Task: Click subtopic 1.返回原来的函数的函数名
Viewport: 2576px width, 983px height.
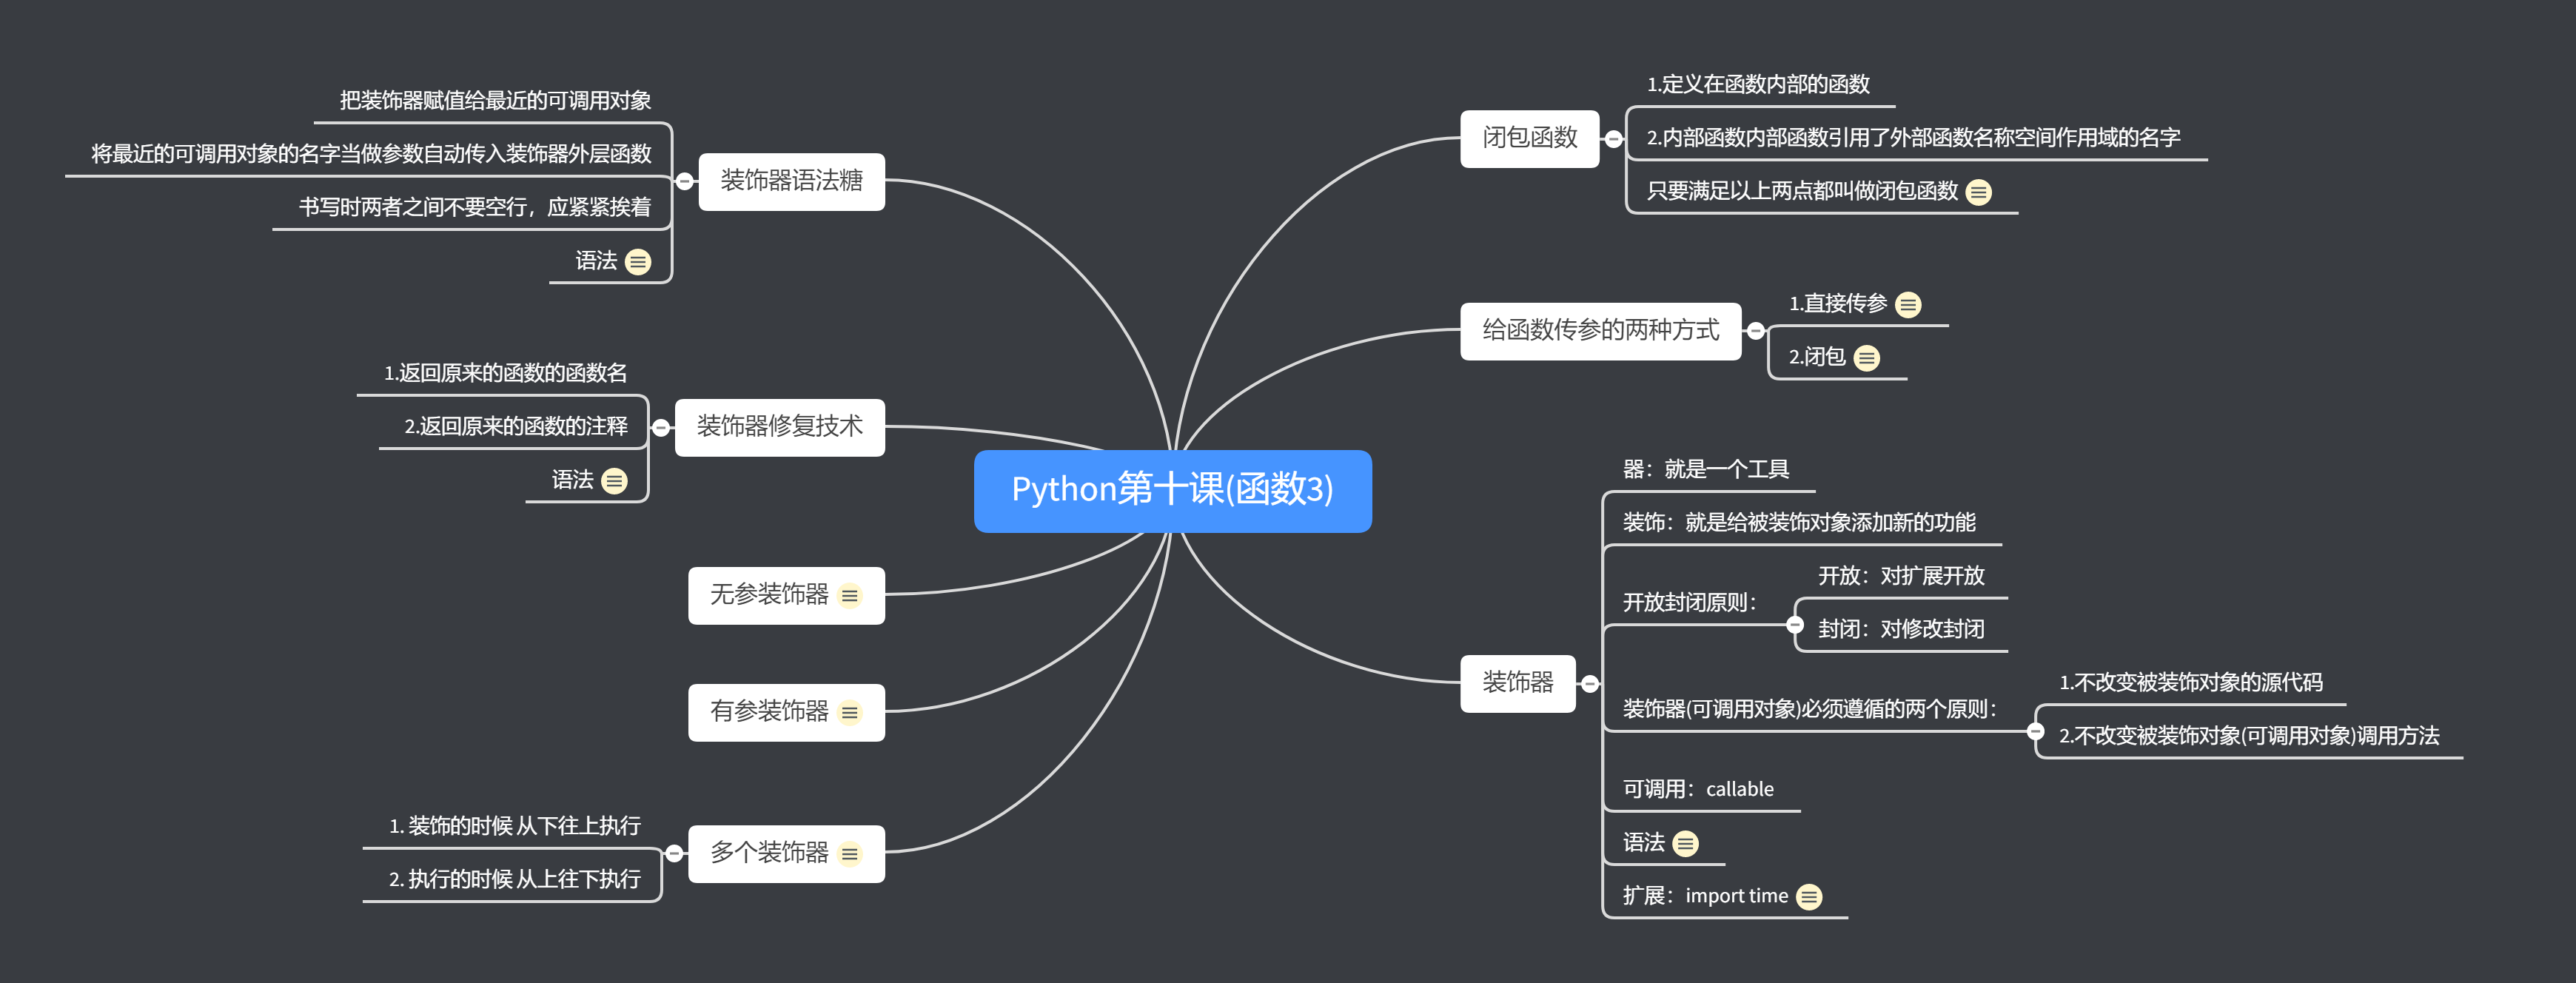Action: pyautogui.click(x=505, y=373)
